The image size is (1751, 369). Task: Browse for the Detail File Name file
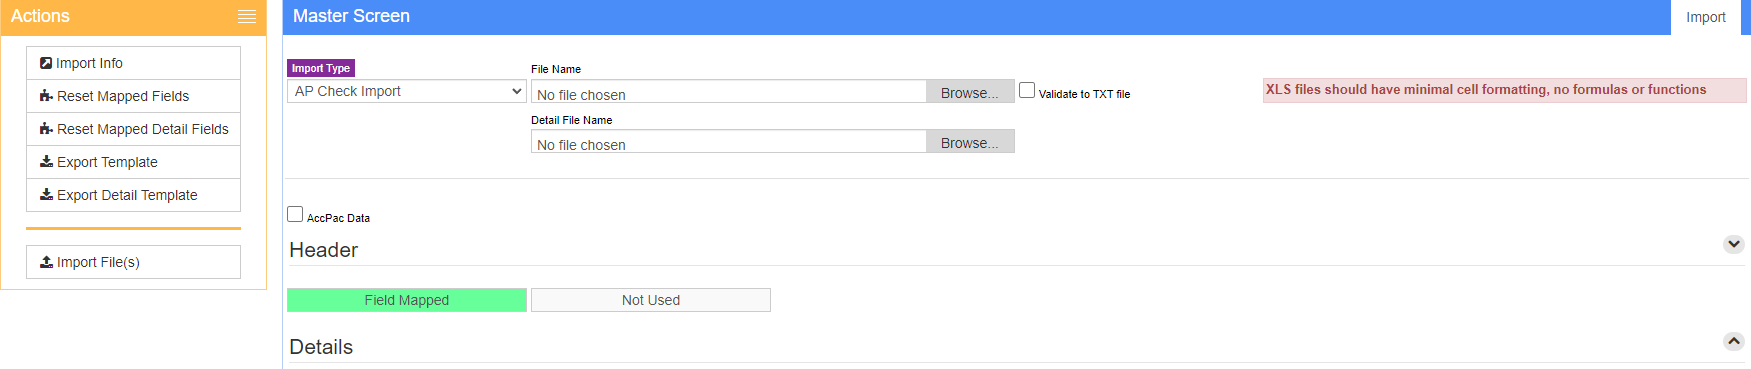pos(970,142)
